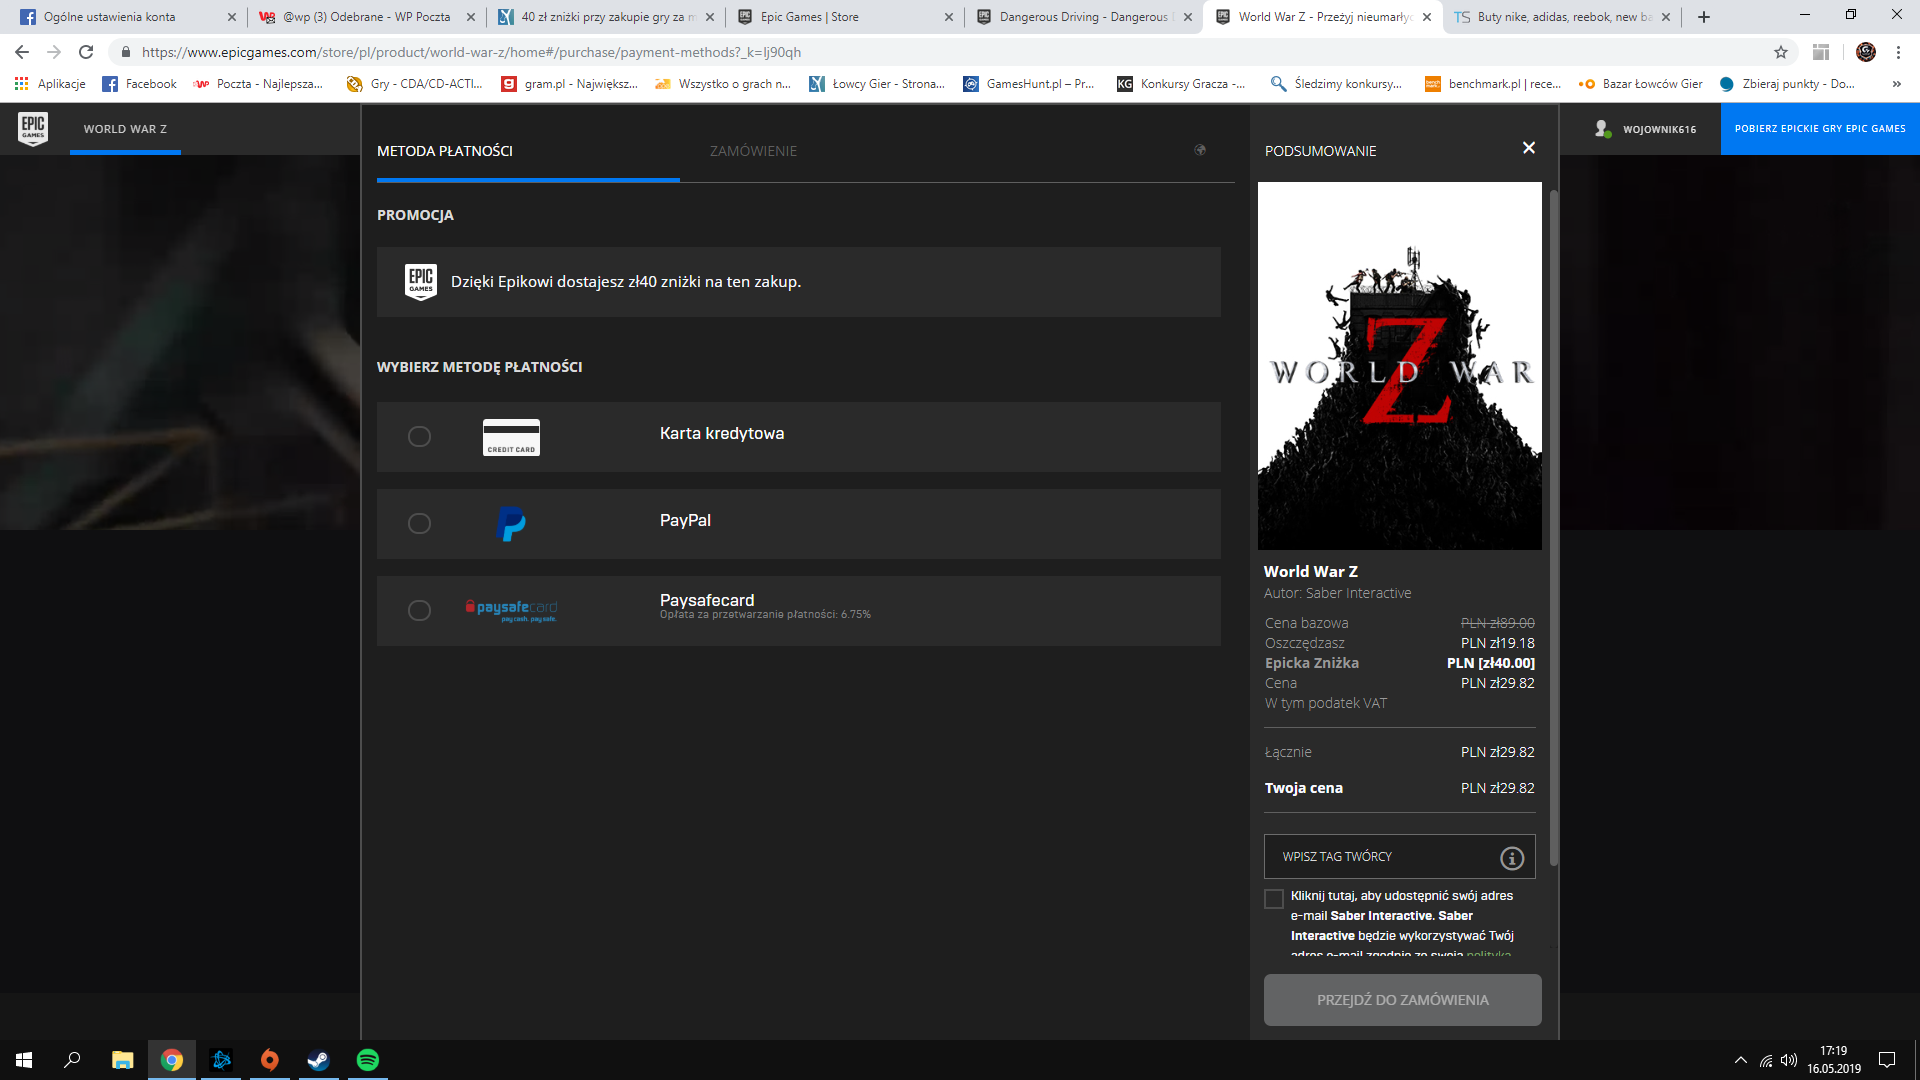This screenshot has width=1920, height=1080.
Task: Close the Epic Games | Store browser tab
Action: (949, 17)
